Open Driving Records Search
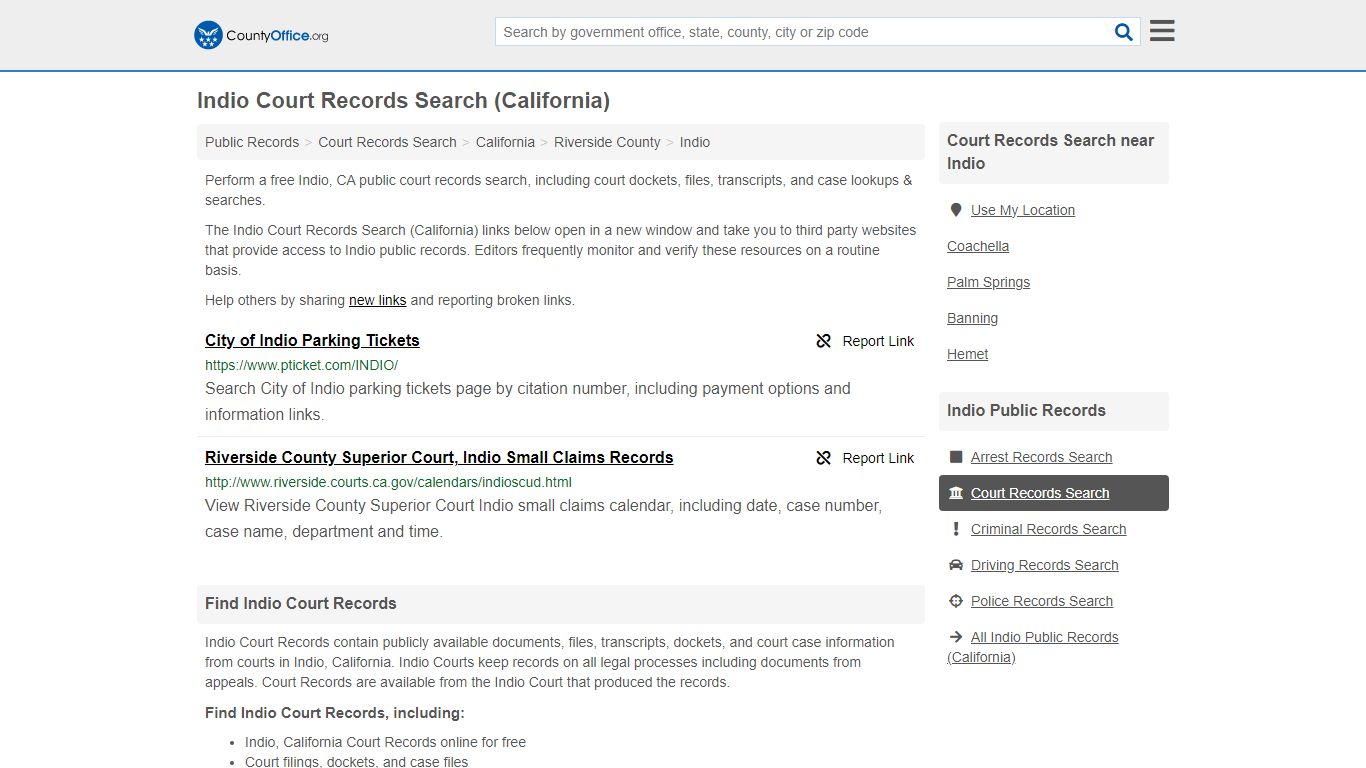 tap(1044, 565)
